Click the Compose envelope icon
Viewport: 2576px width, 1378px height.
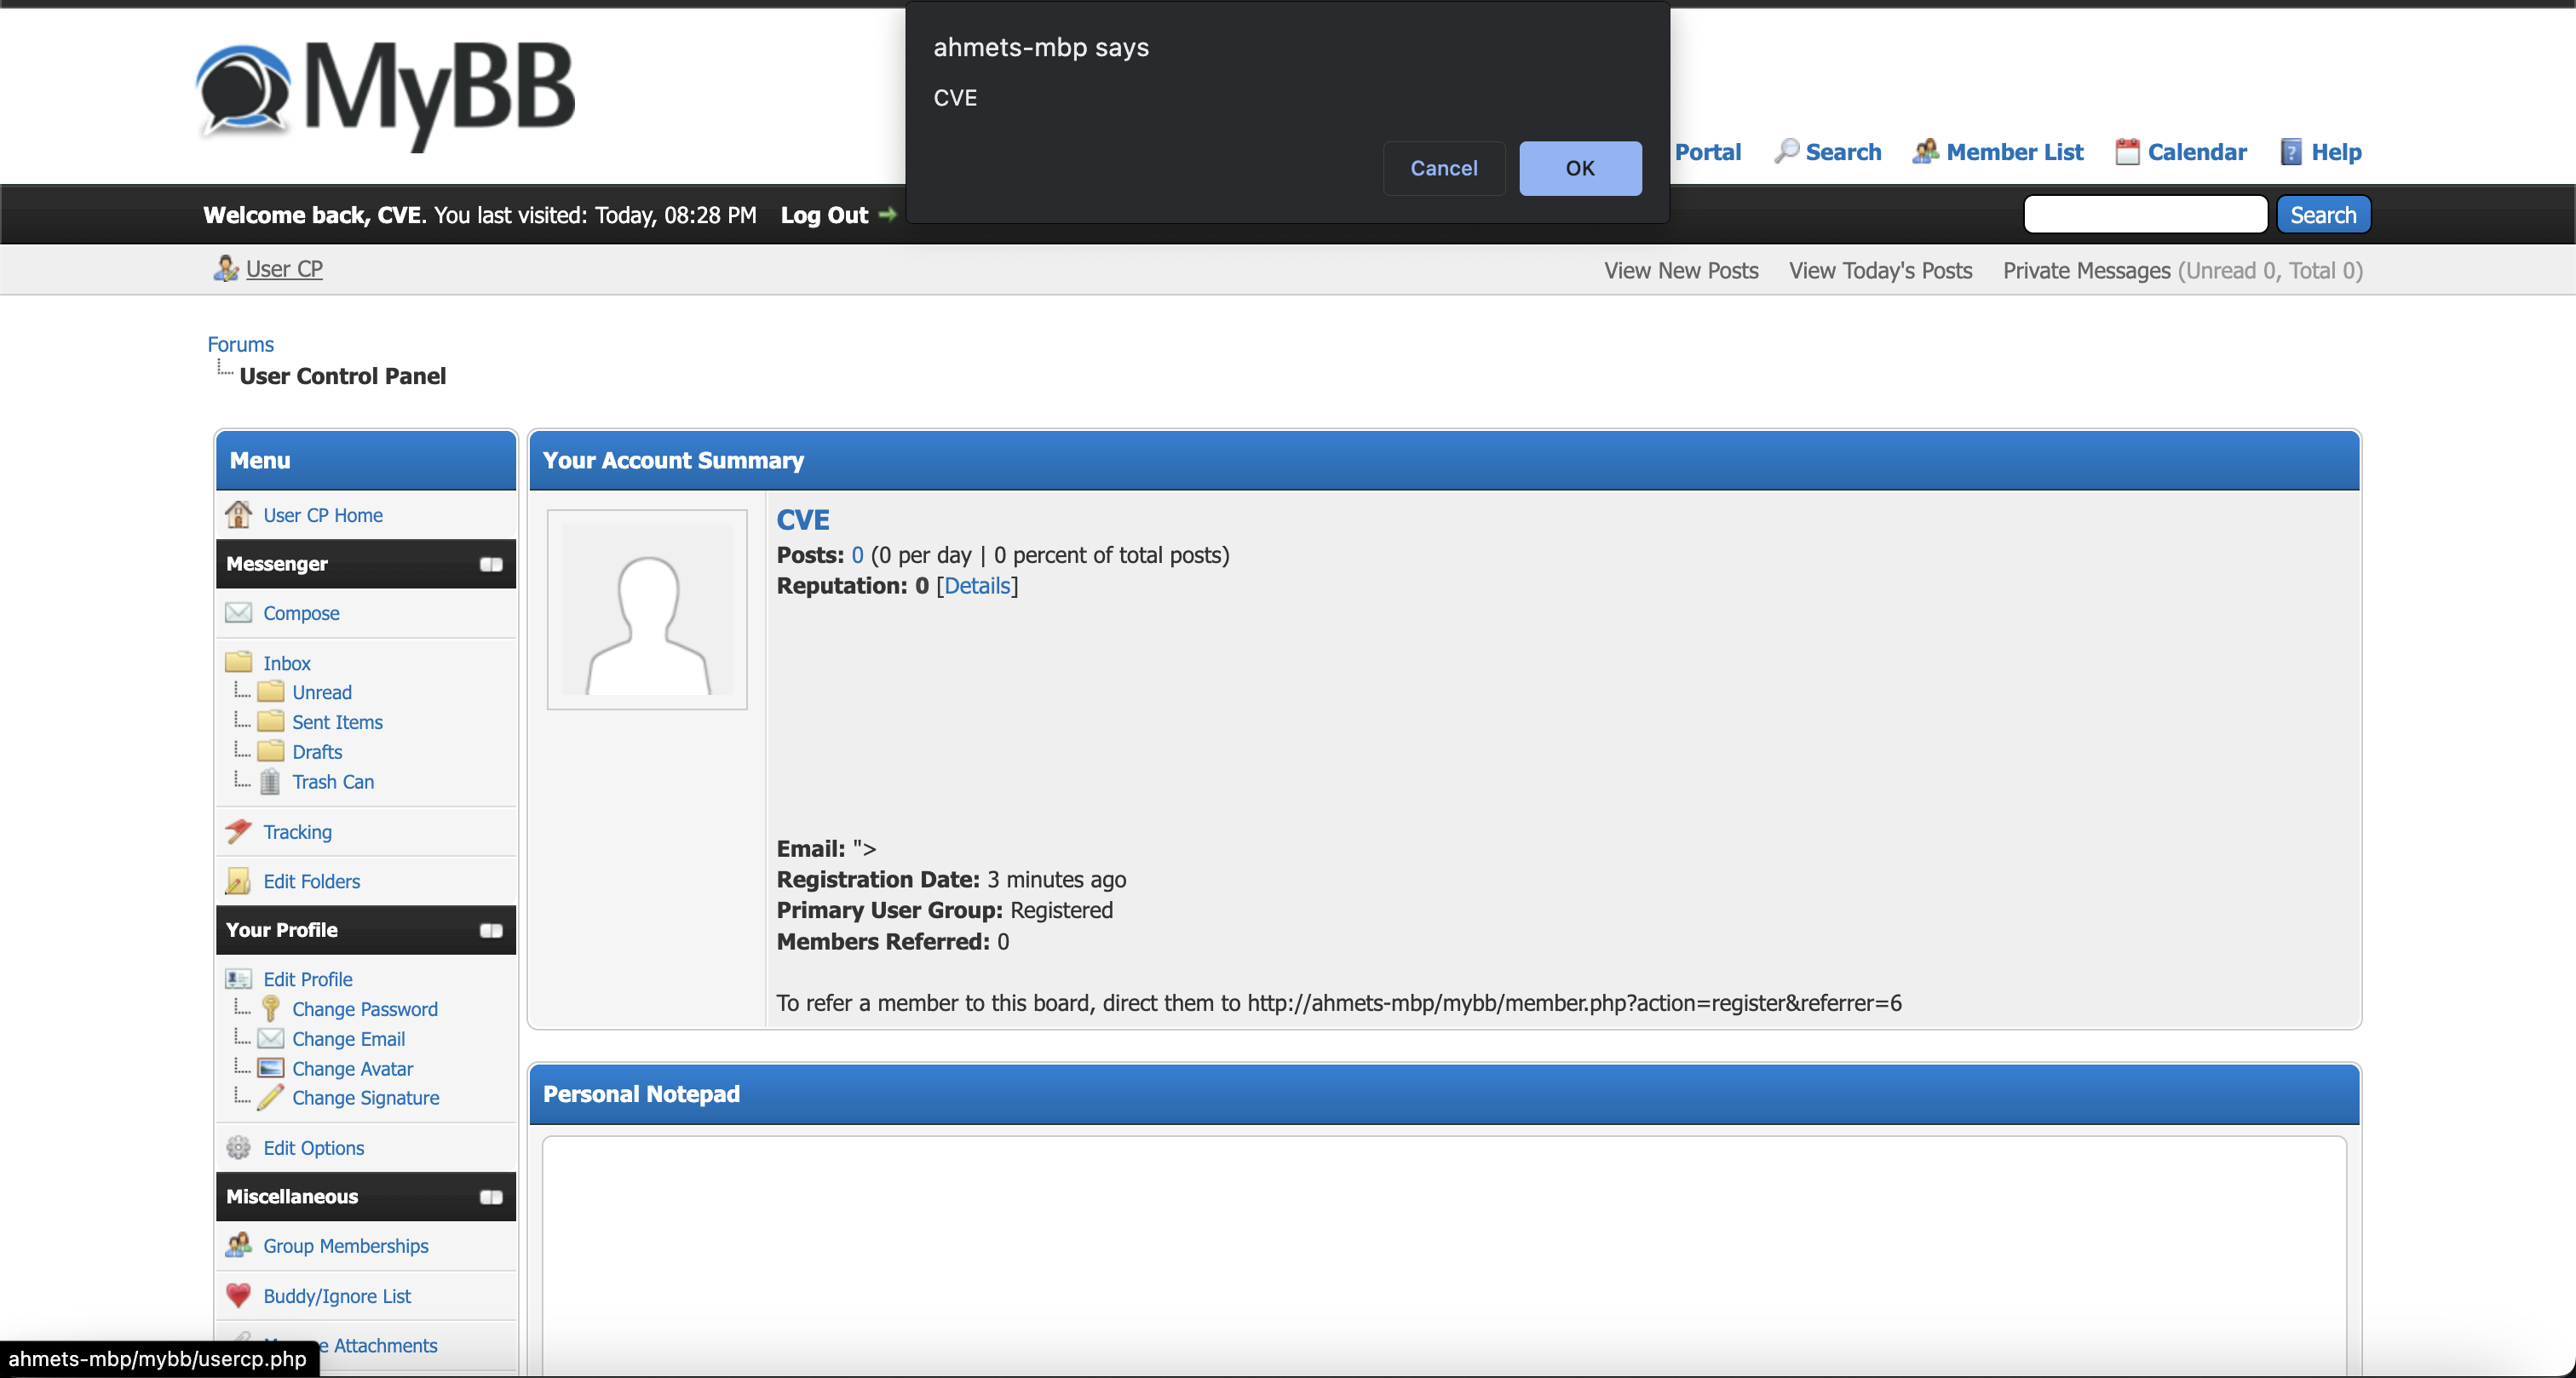238,612
